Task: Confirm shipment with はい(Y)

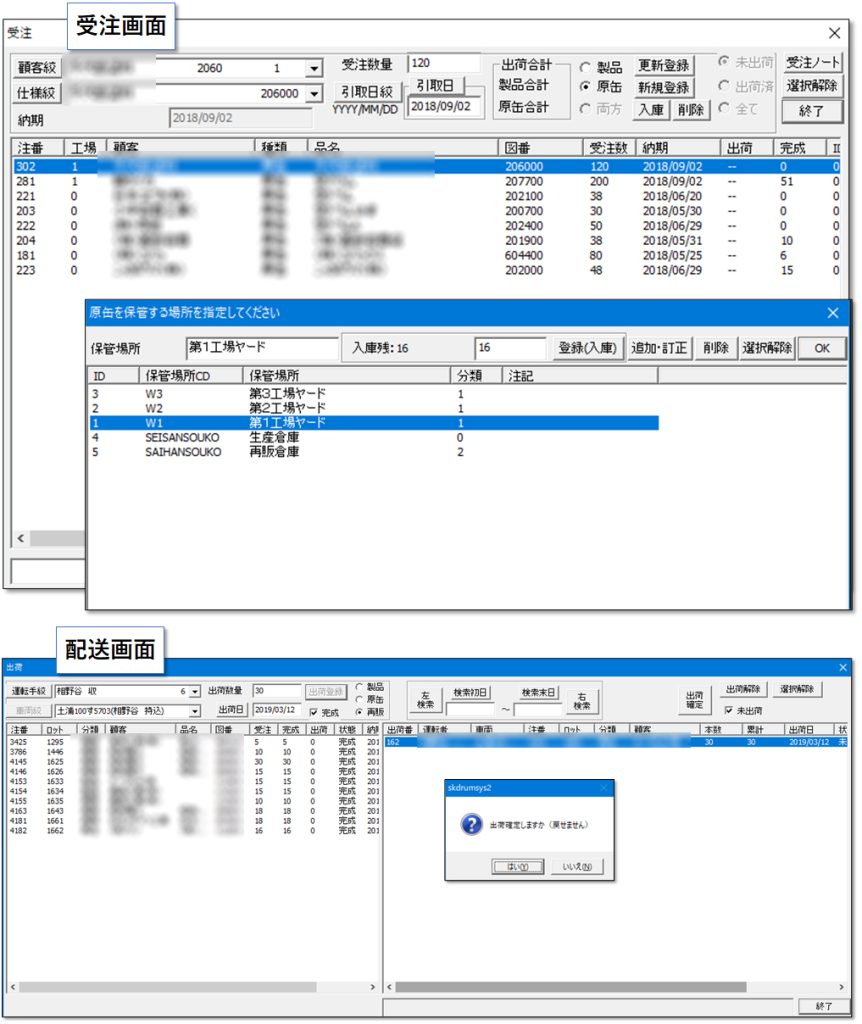Action: point(518,866)
